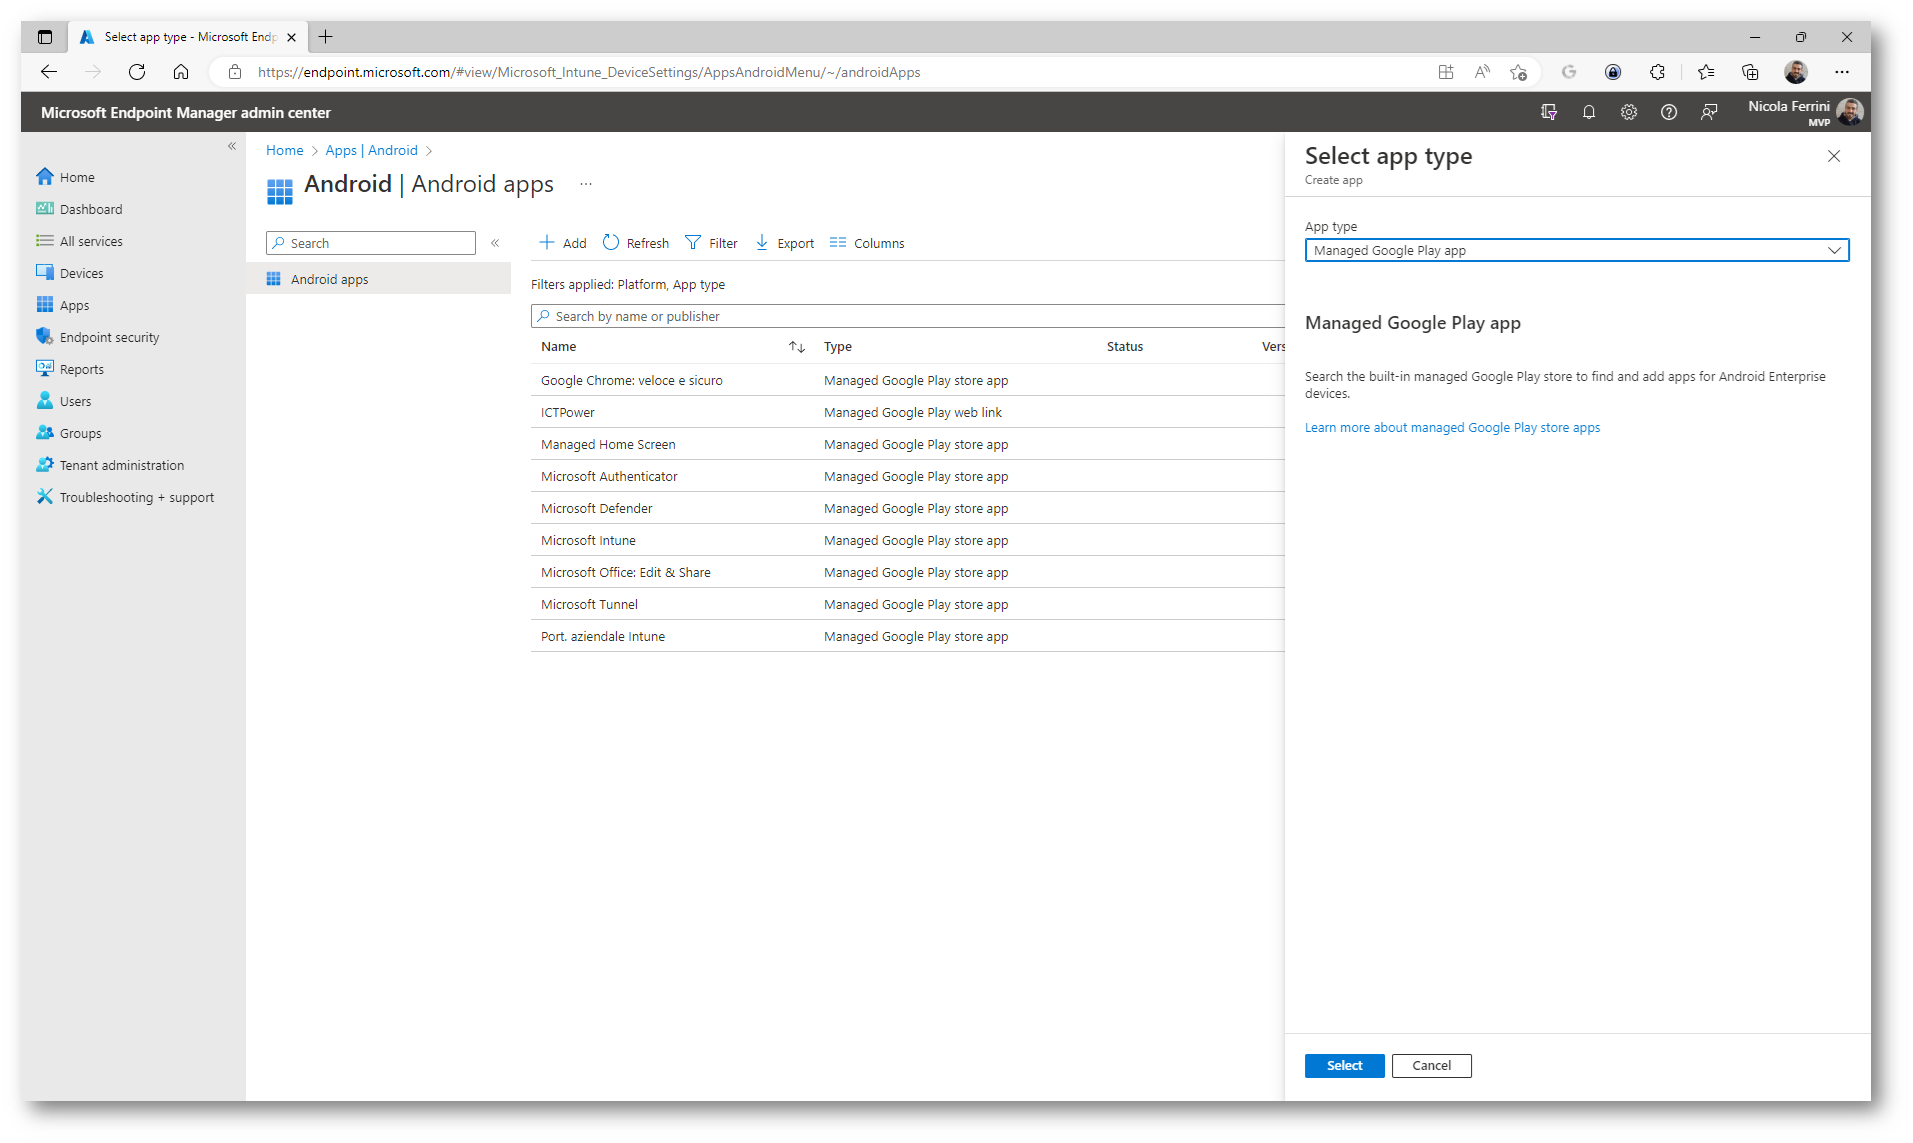The image size is (1913, 1143).
Task: Open browser Collections icon
Action: [1750, 72]
